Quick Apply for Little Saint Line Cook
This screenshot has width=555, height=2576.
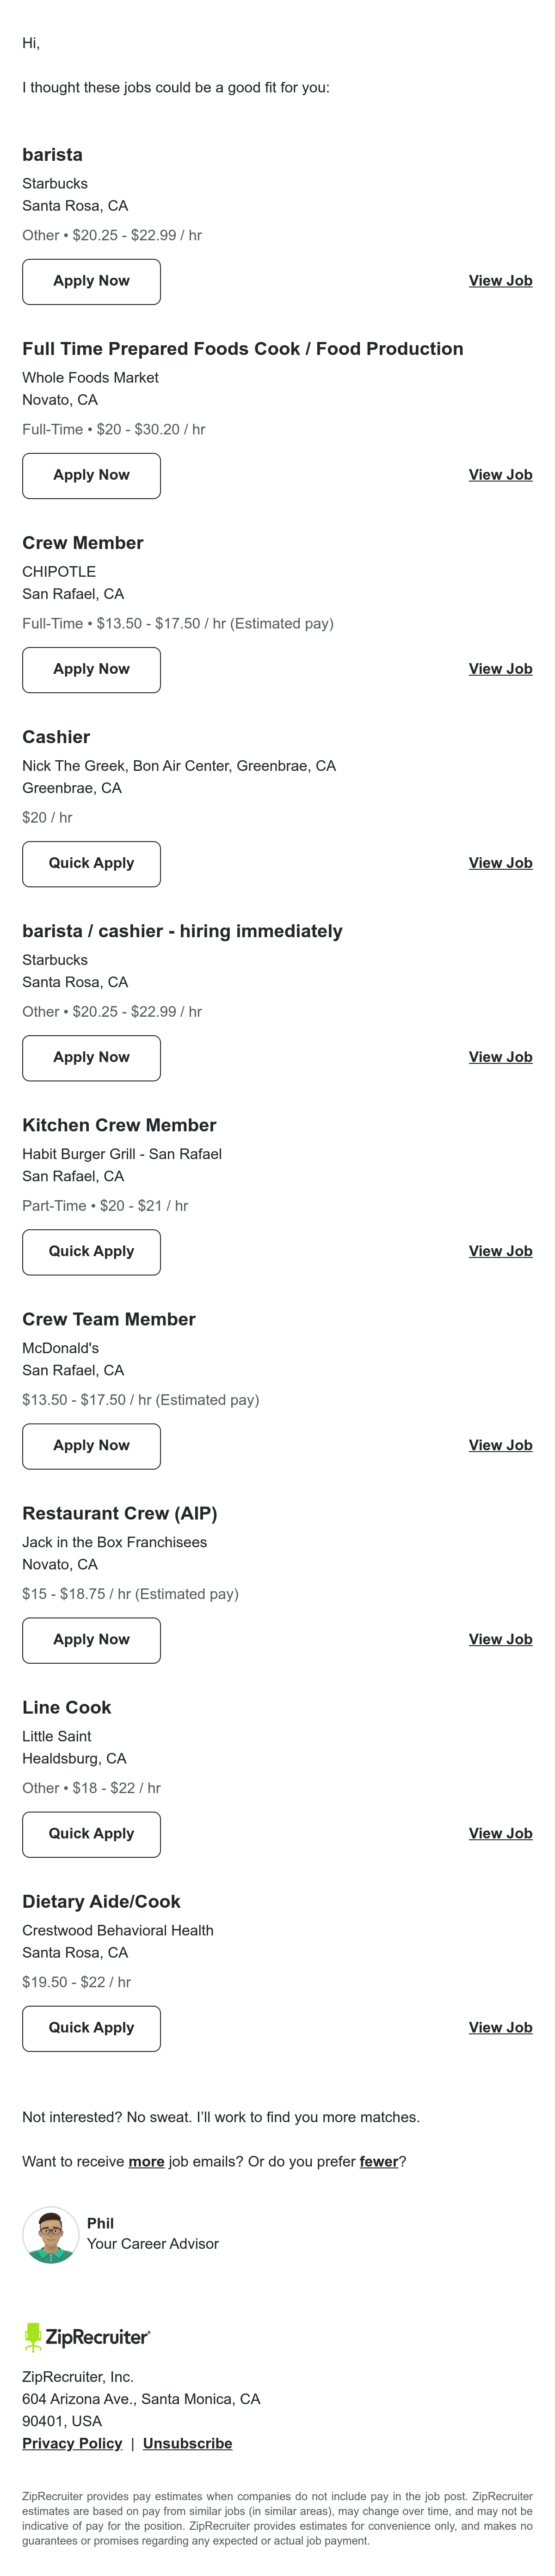pyautogui.click(x=91, y=1834)
